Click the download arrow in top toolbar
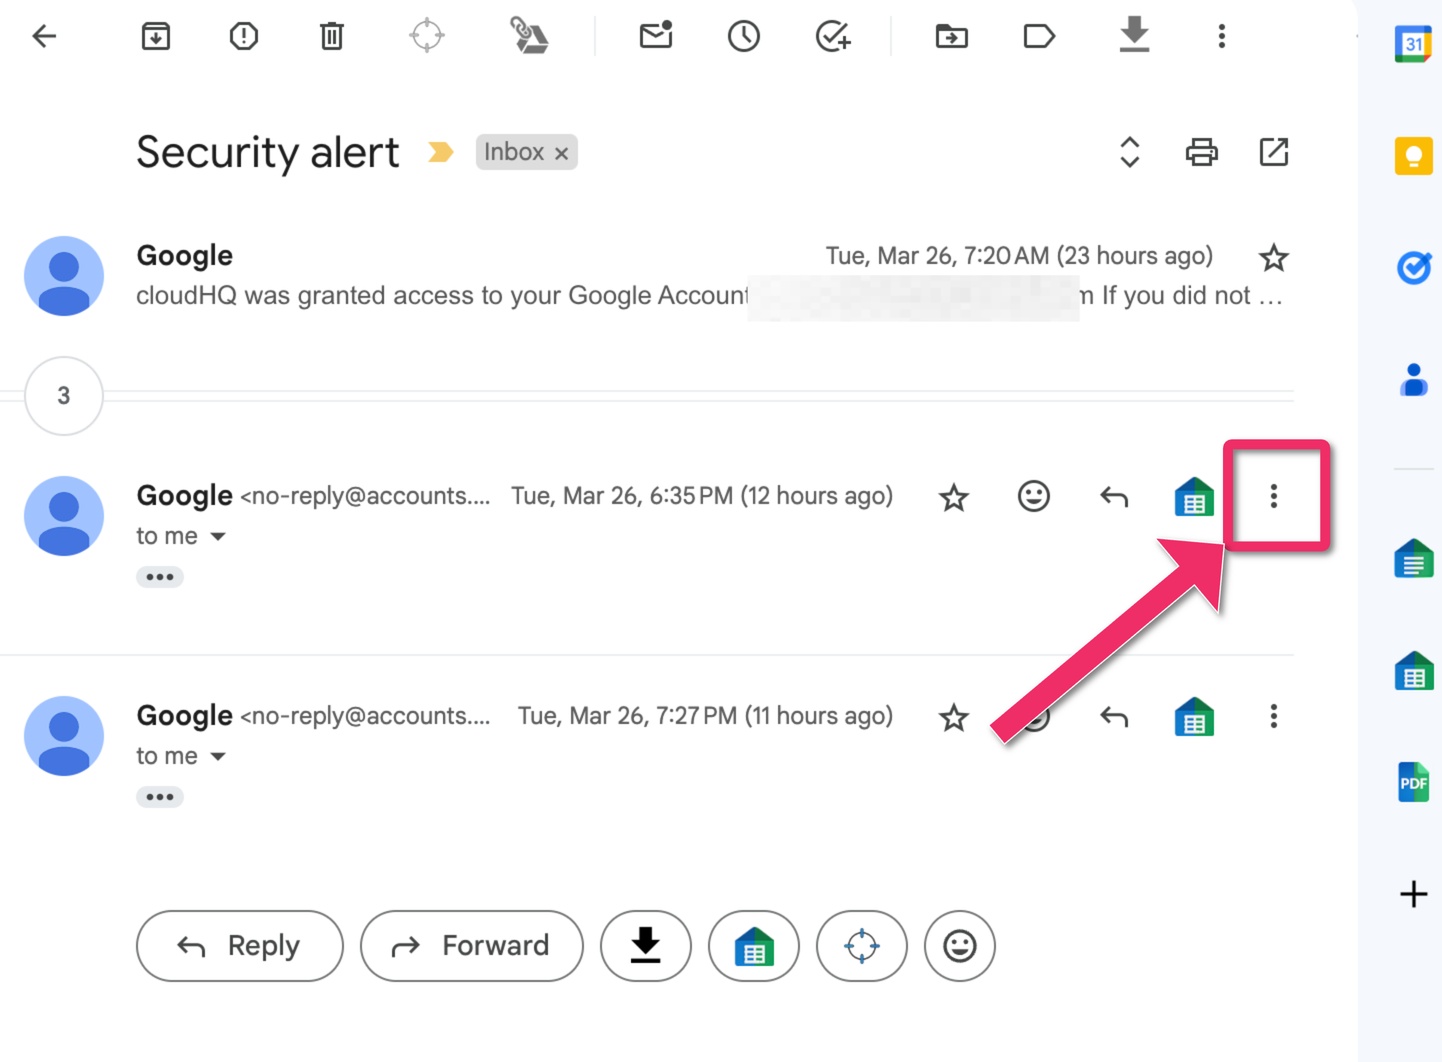The width and height of the screenshot is (1442, 1062). pos(1134,35)
